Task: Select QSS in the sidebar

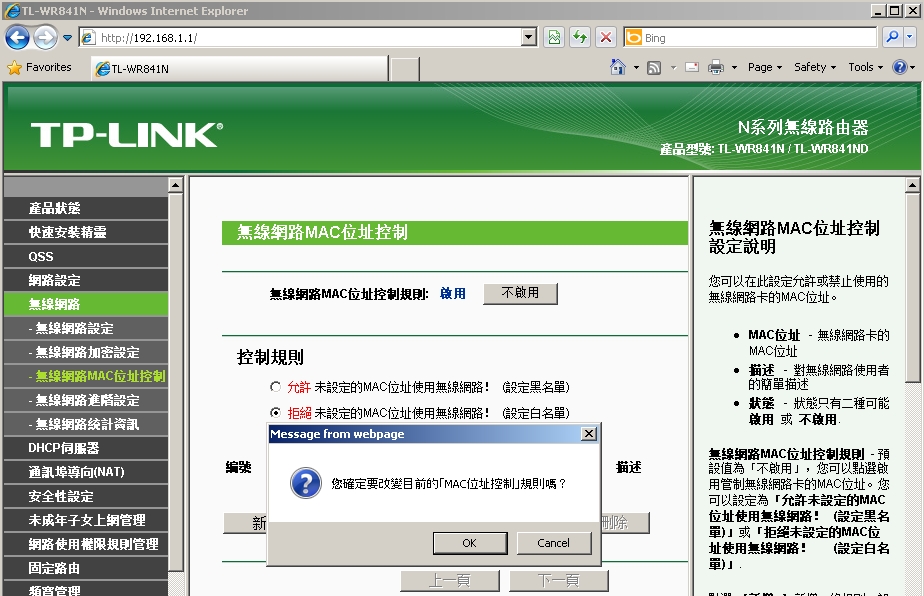Action: tap(85, 256)
